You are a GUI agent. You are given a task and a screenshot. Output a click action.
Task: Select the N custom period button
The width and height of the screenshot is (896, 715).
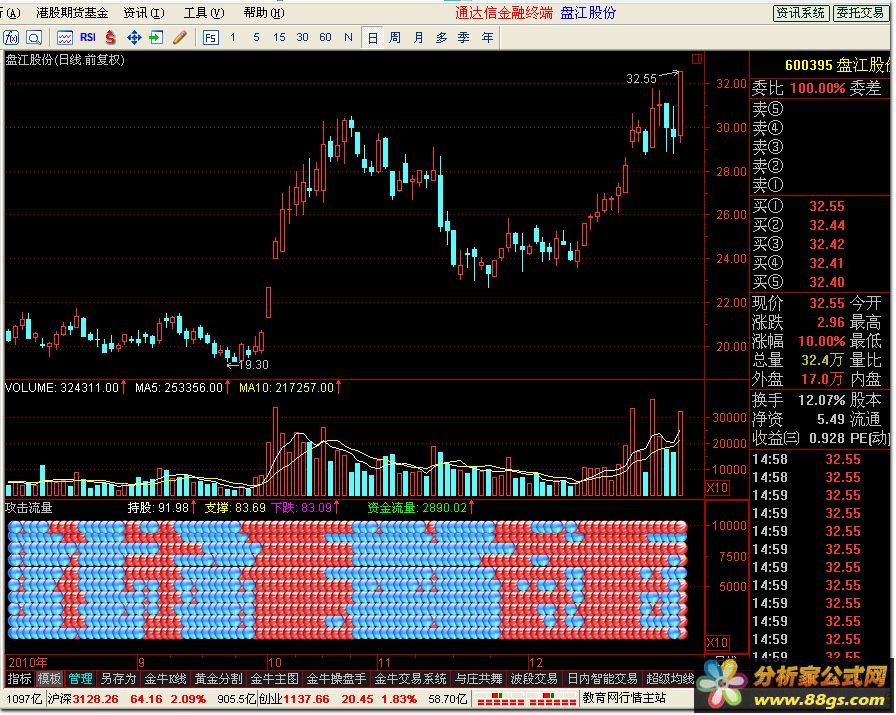coord(348,38)
